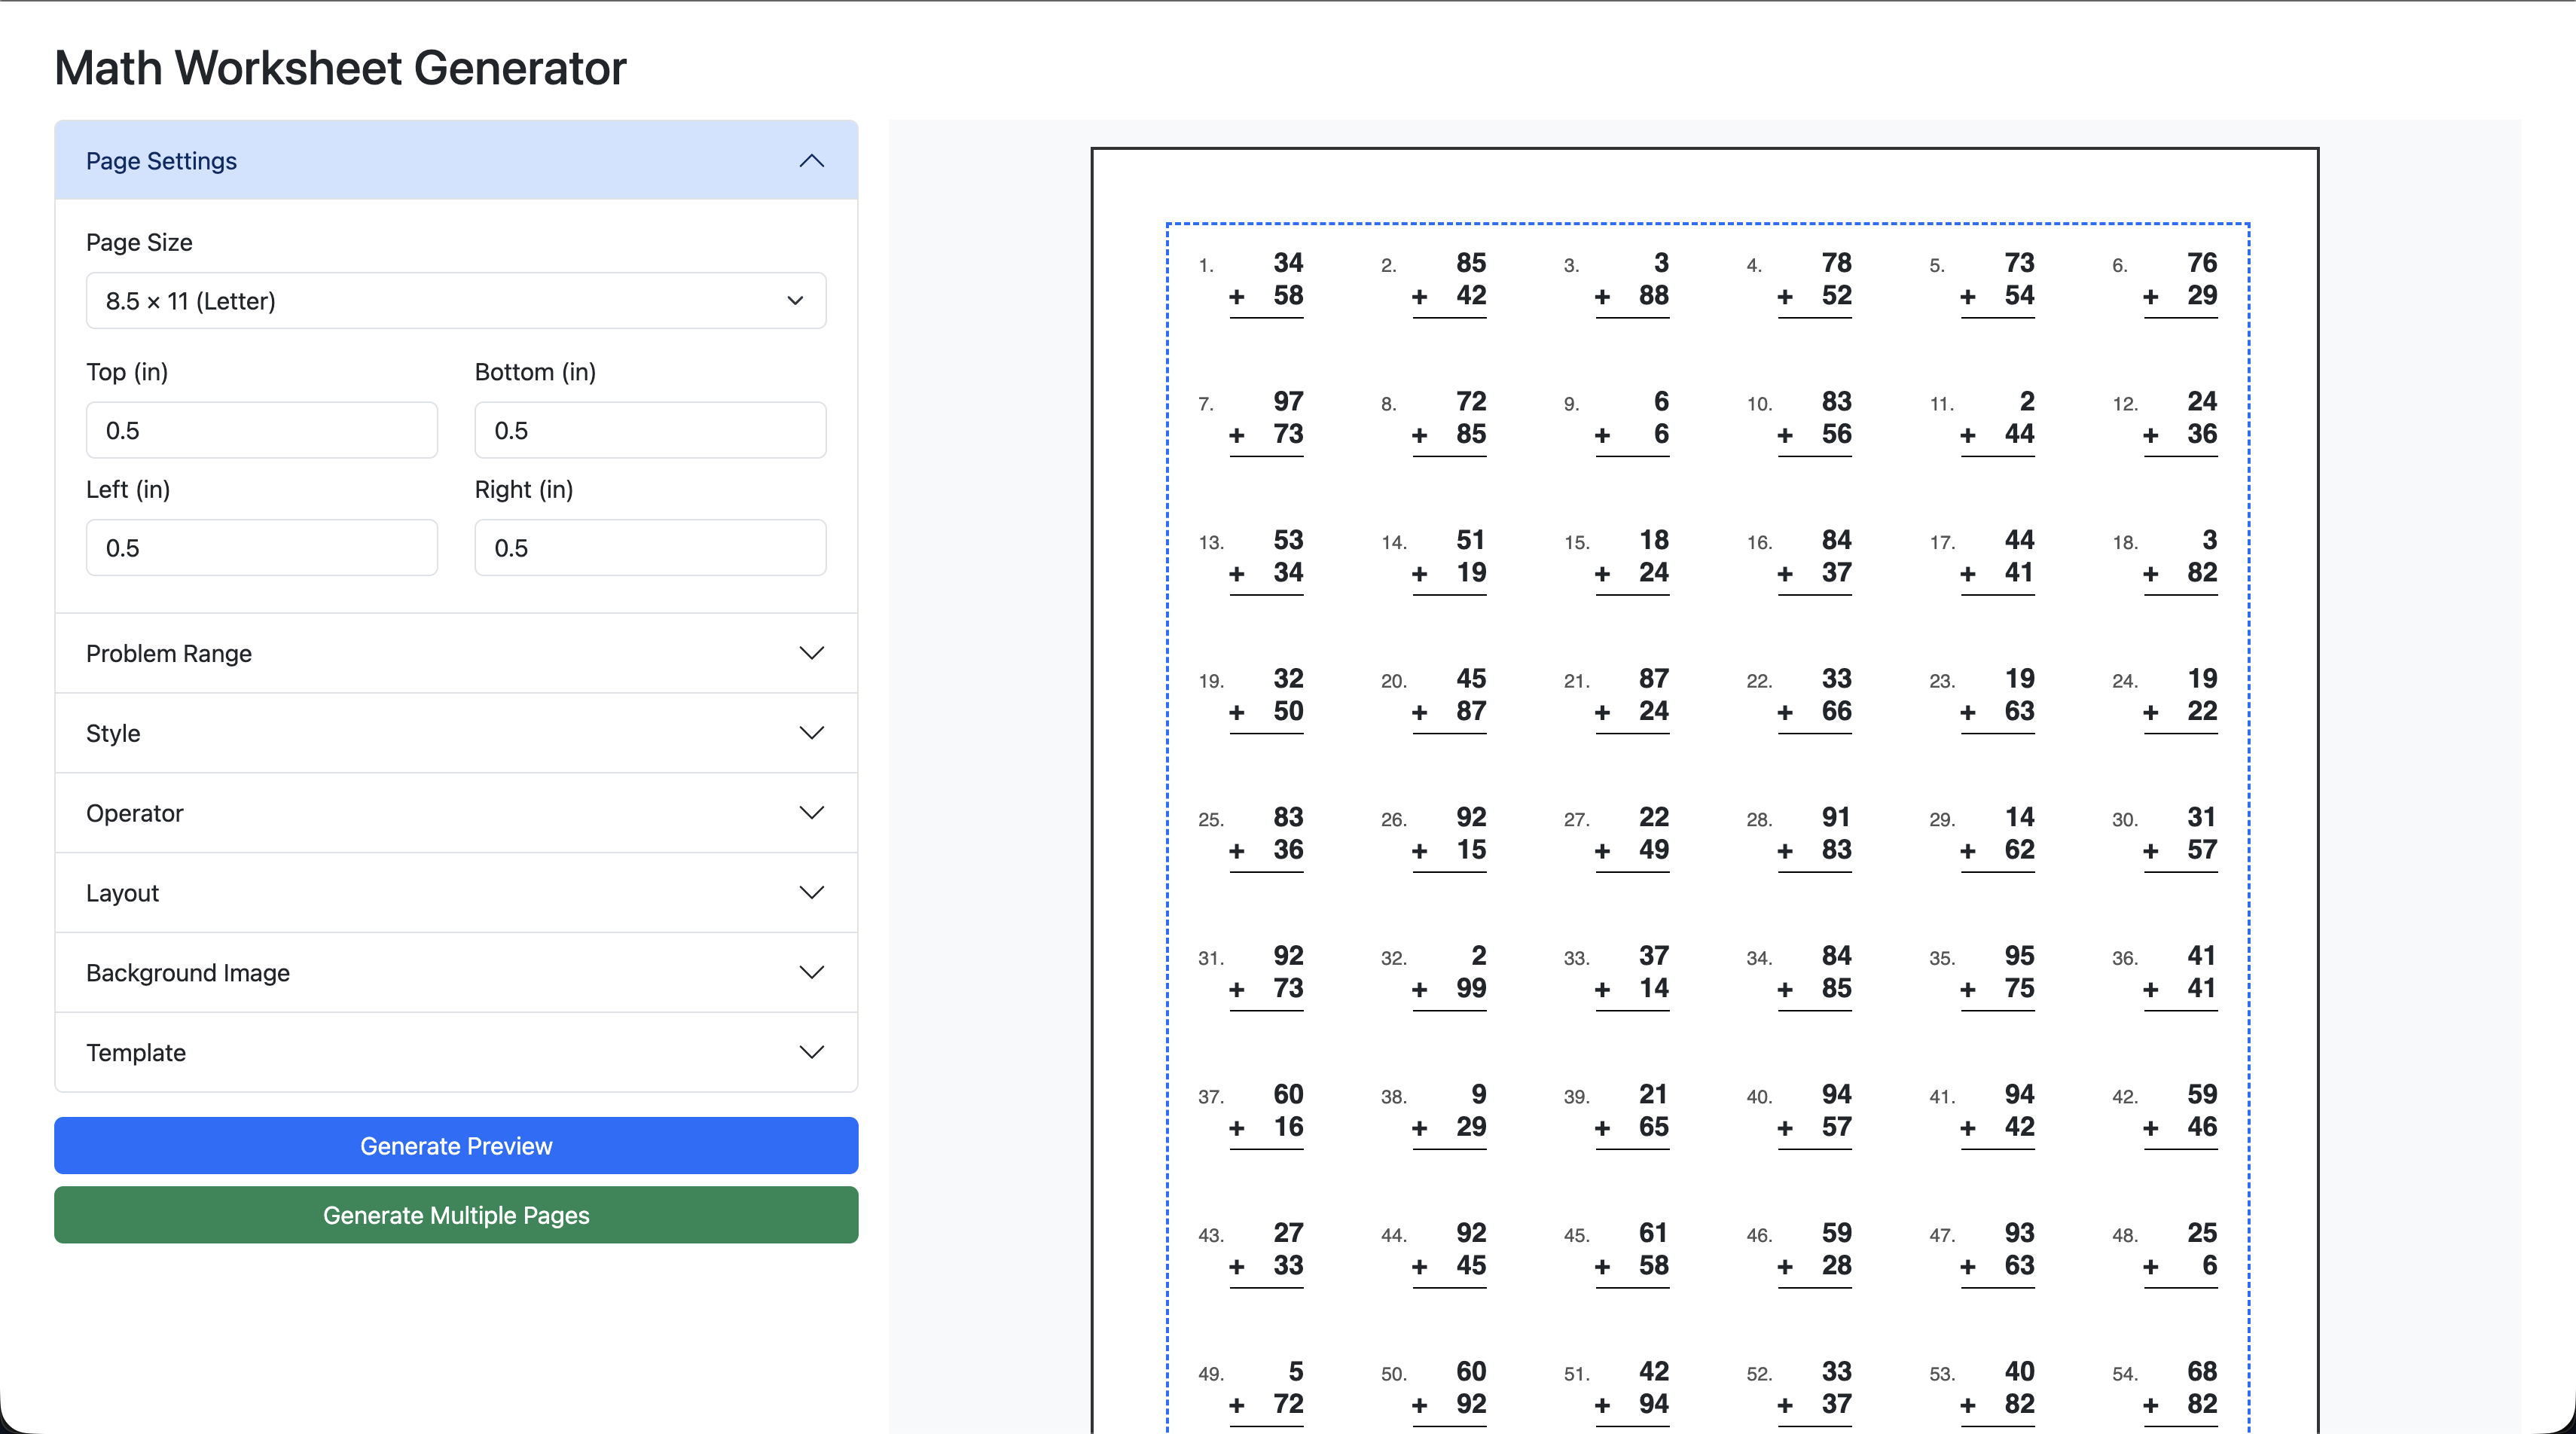Expand the Background Image section
Viewport: 2576px width, 1434px height.
click(x=187, y=973)
